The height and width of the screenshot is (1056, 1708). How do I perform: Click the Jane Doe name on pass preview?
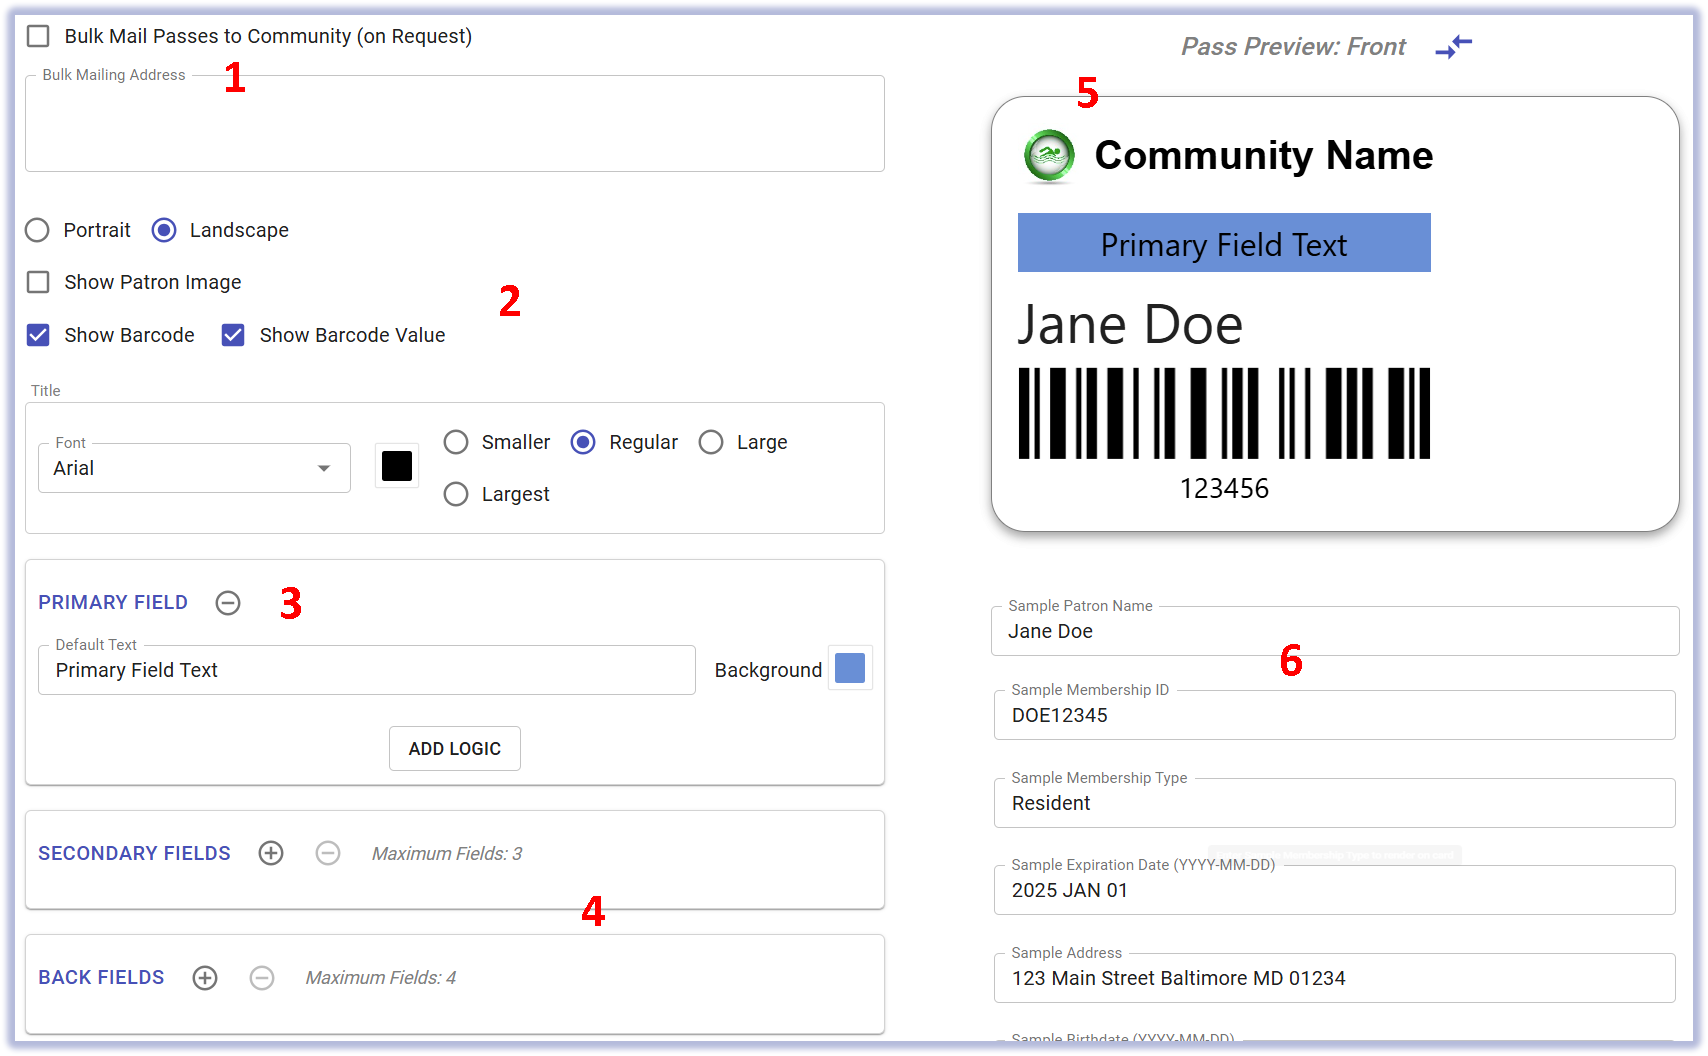[x=1130, y=325]
